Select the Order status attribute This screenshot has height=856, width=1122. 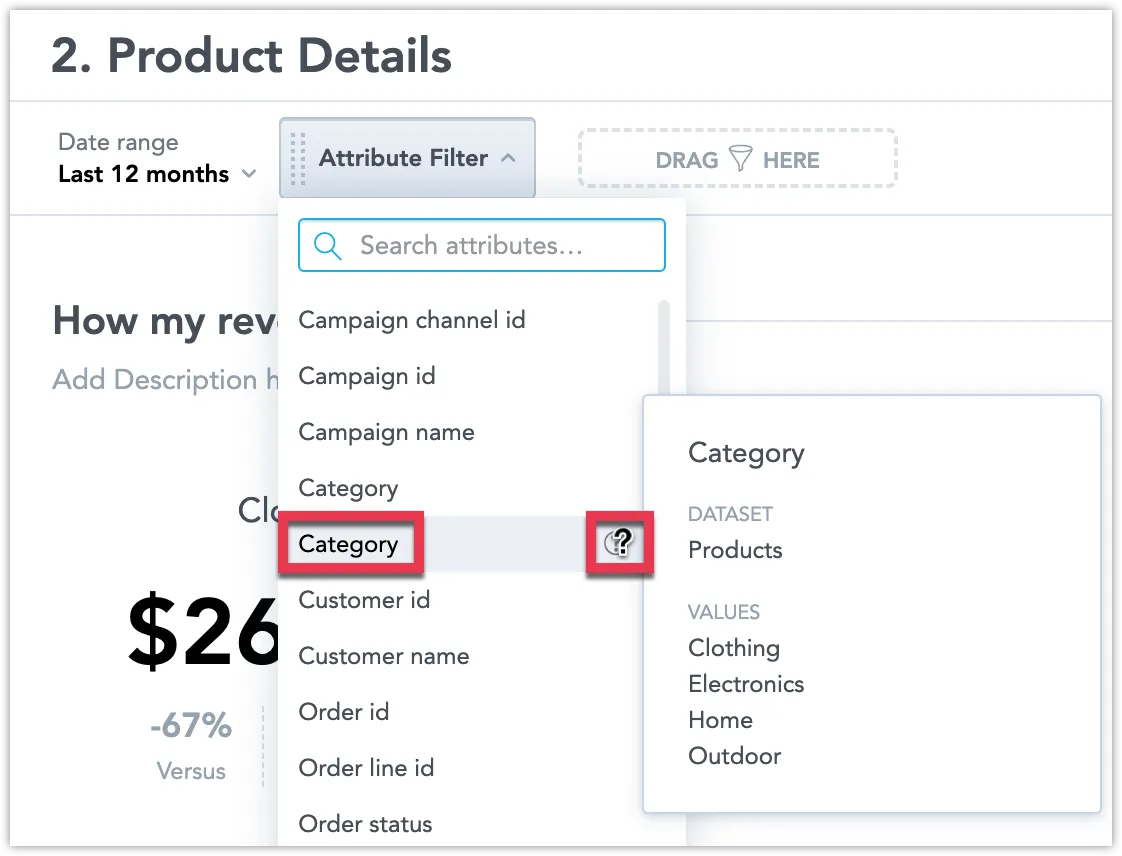(x=365, y=824)
